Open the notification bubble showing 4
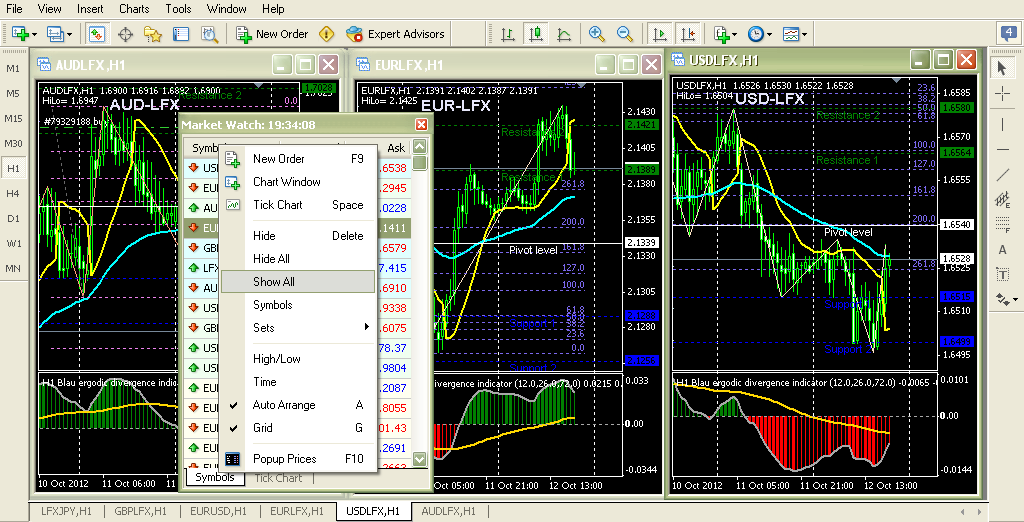The height and width of the screenshot is (522, 1024). 1007,33
